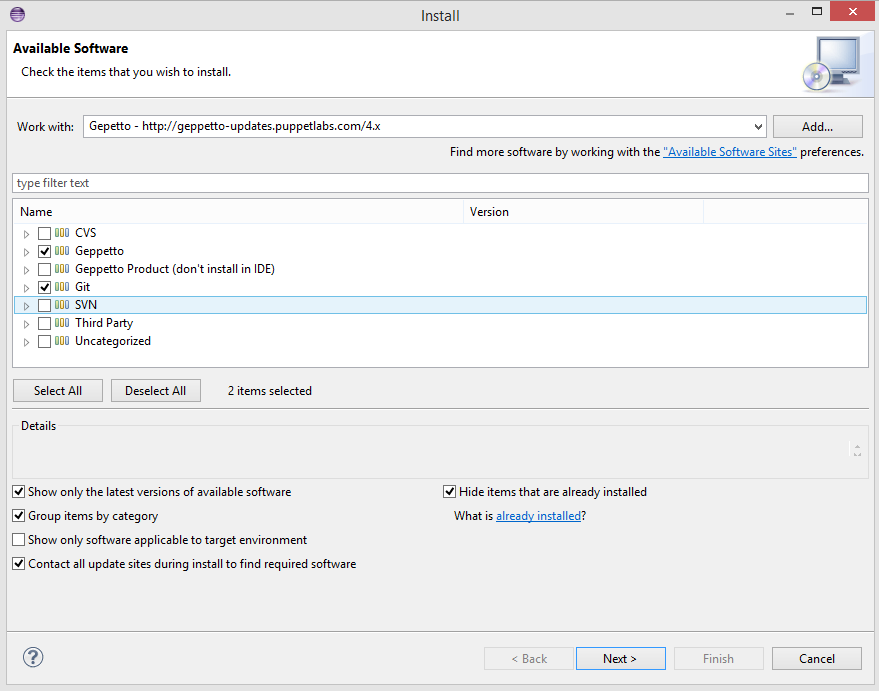Click the SVN category icon
The width and height of the screenshot is (879, 691).
point(62,305)
